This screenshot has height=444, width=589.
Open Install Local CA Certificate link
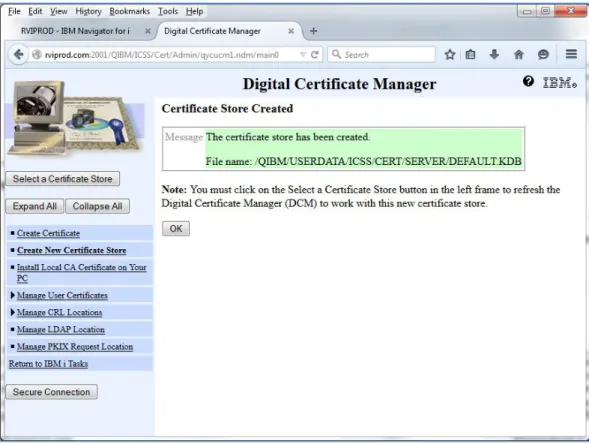82,272
